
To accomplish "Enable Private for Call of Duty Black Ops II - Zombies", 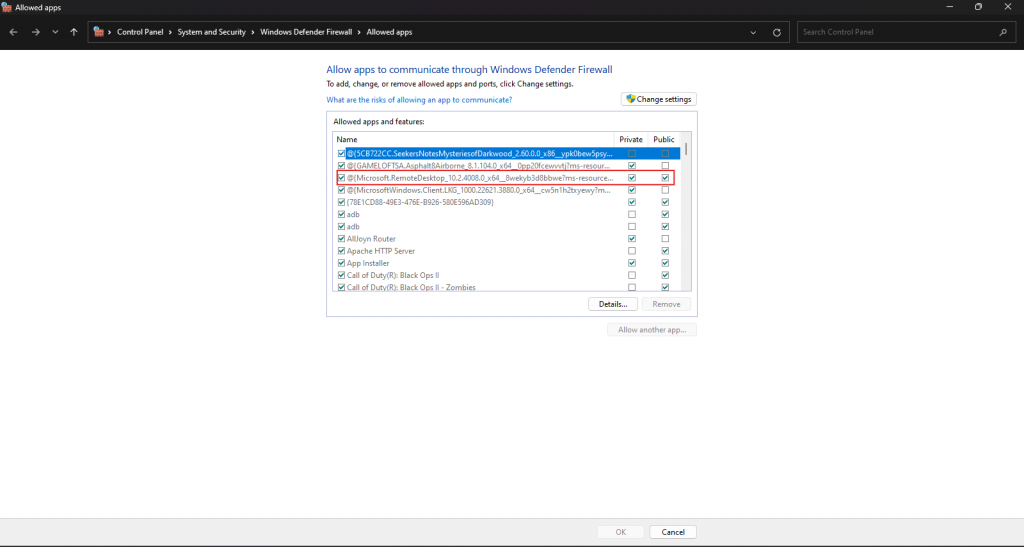I will [x=632, y=287].
